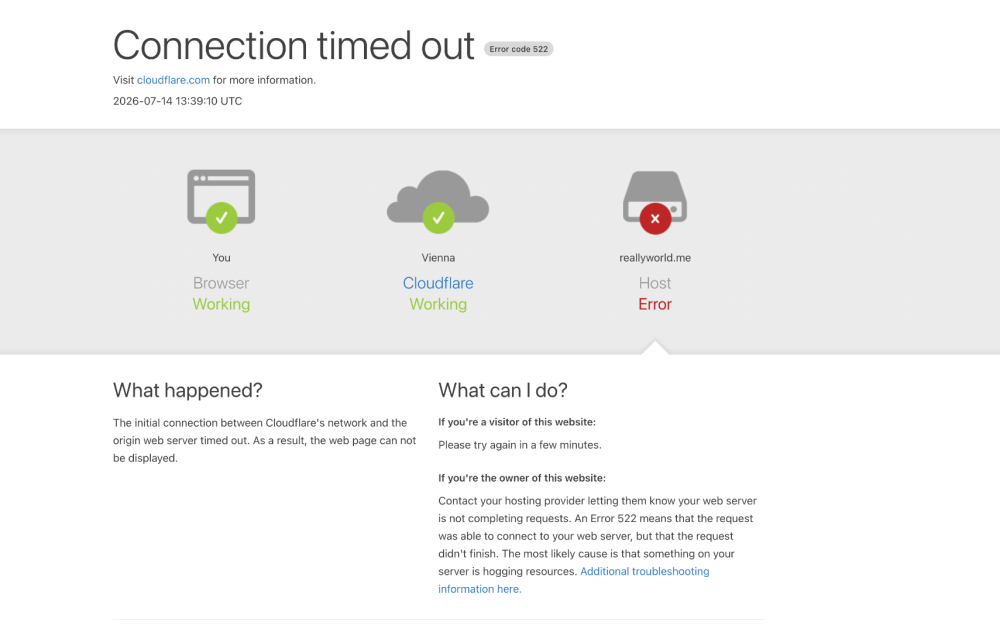
Task: Open the cloudflare.com link
Action: click(x=173, y=80)
